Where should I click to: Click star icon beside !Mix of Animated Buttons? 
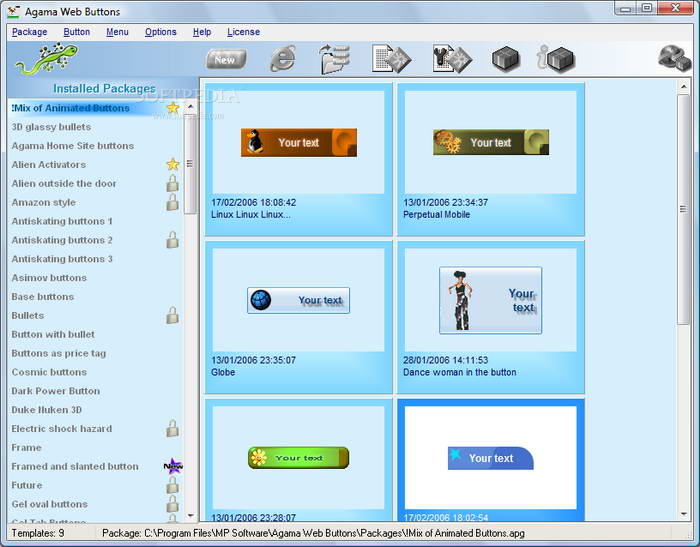tap(173, 108)
